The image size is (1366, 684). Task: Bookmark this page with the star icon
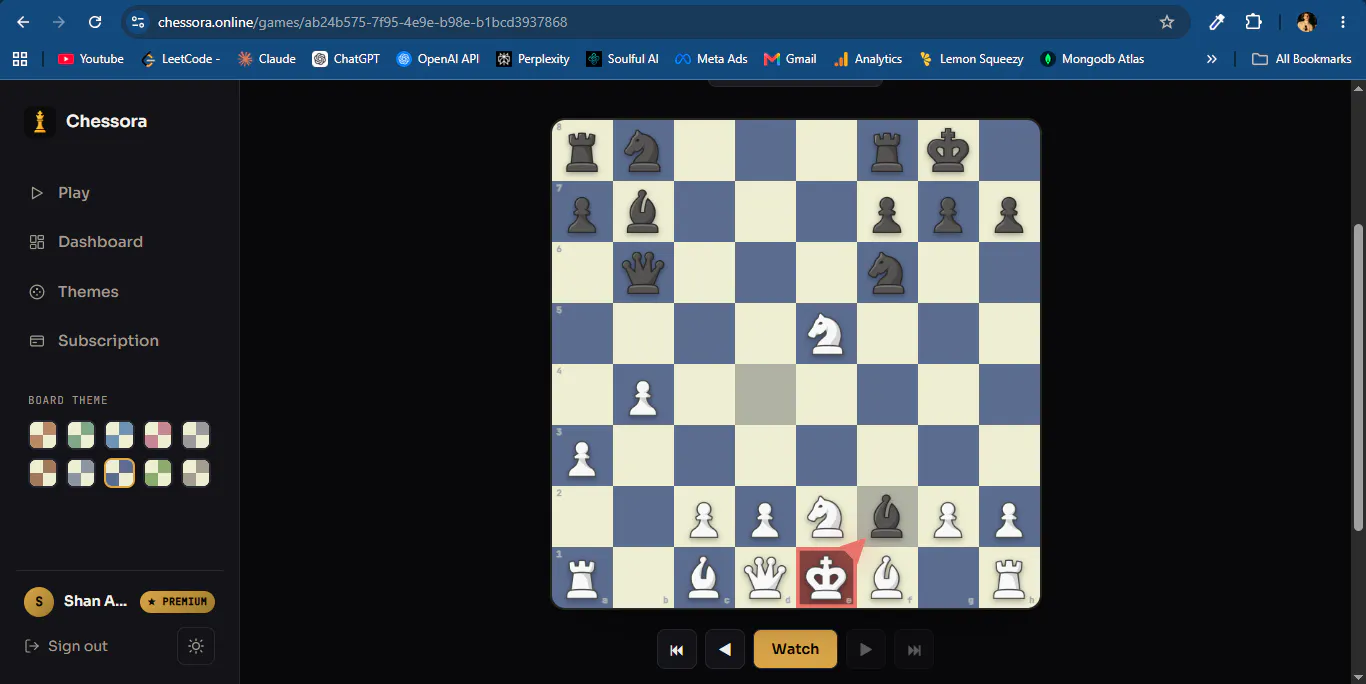pos(1166,22)
